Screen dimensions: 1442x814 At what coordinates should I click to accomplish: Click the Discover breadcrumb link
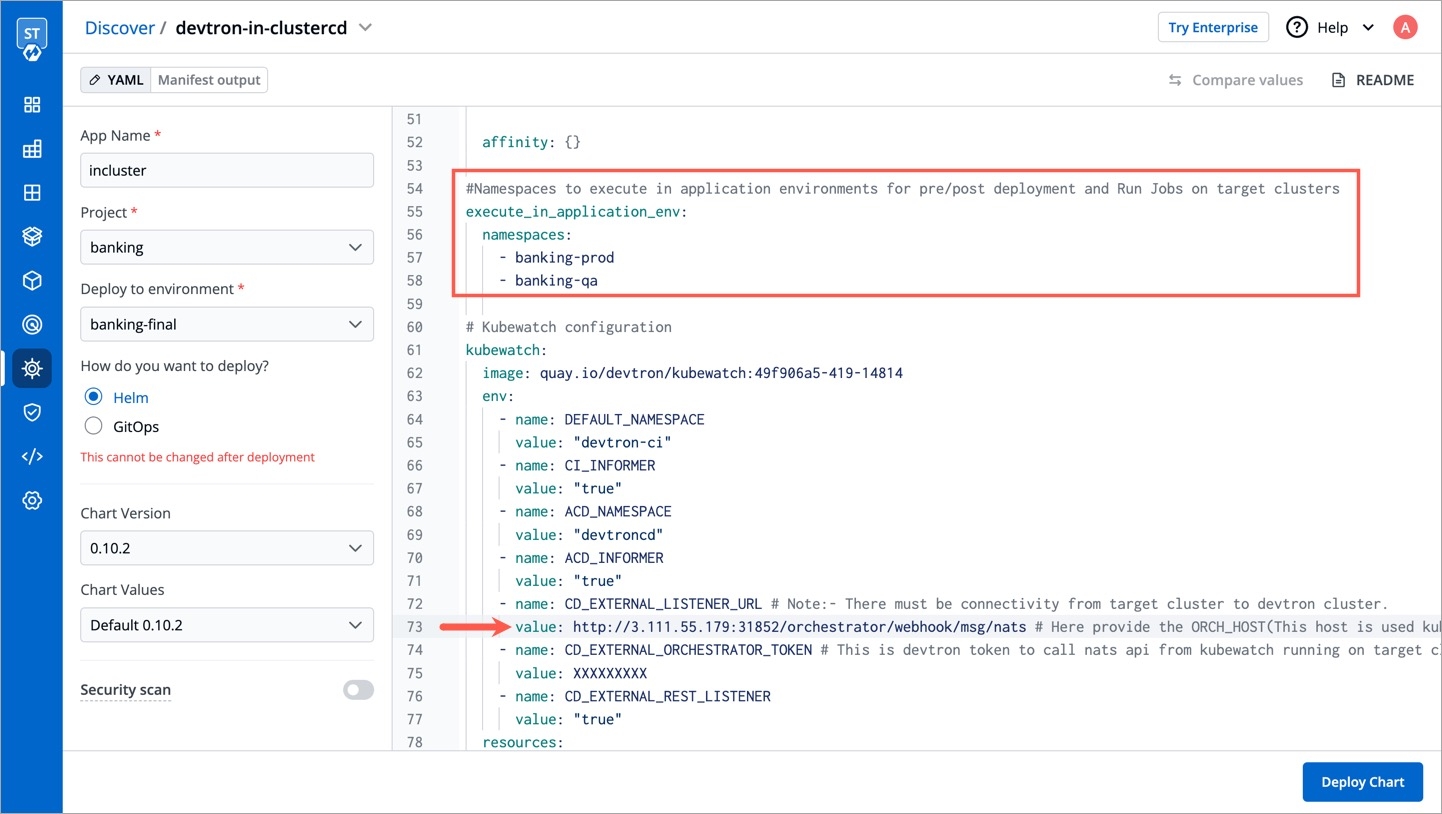119,28
